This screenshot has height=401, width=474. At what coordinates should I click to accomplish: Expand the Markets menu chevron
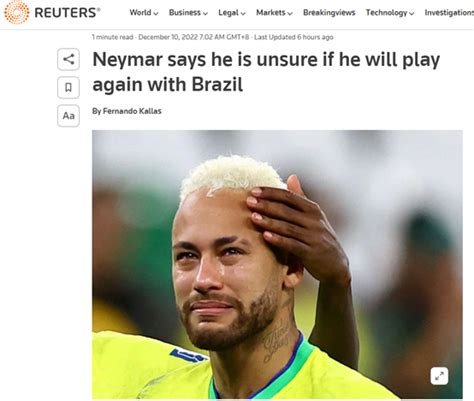pos(290,13)
